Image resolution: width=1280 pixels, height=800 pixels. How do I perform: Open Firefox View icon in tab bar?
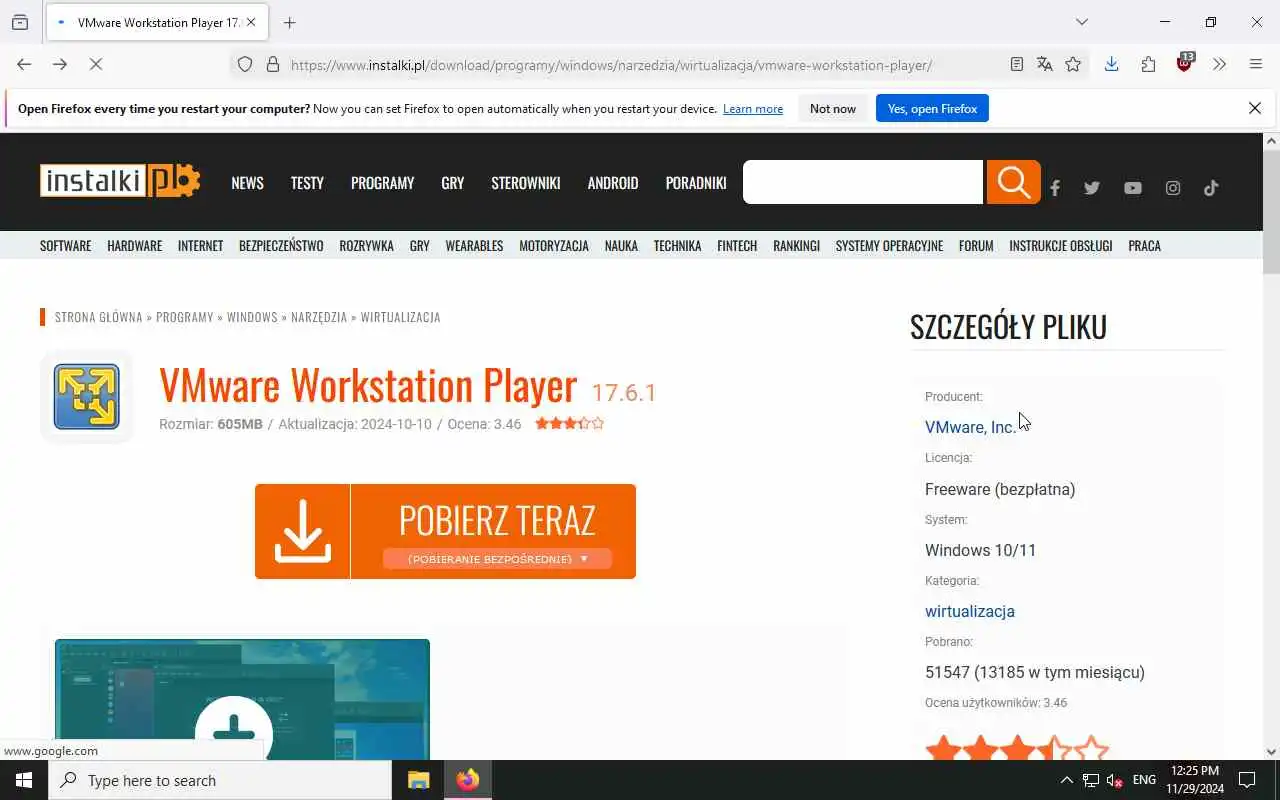point(20,22)
